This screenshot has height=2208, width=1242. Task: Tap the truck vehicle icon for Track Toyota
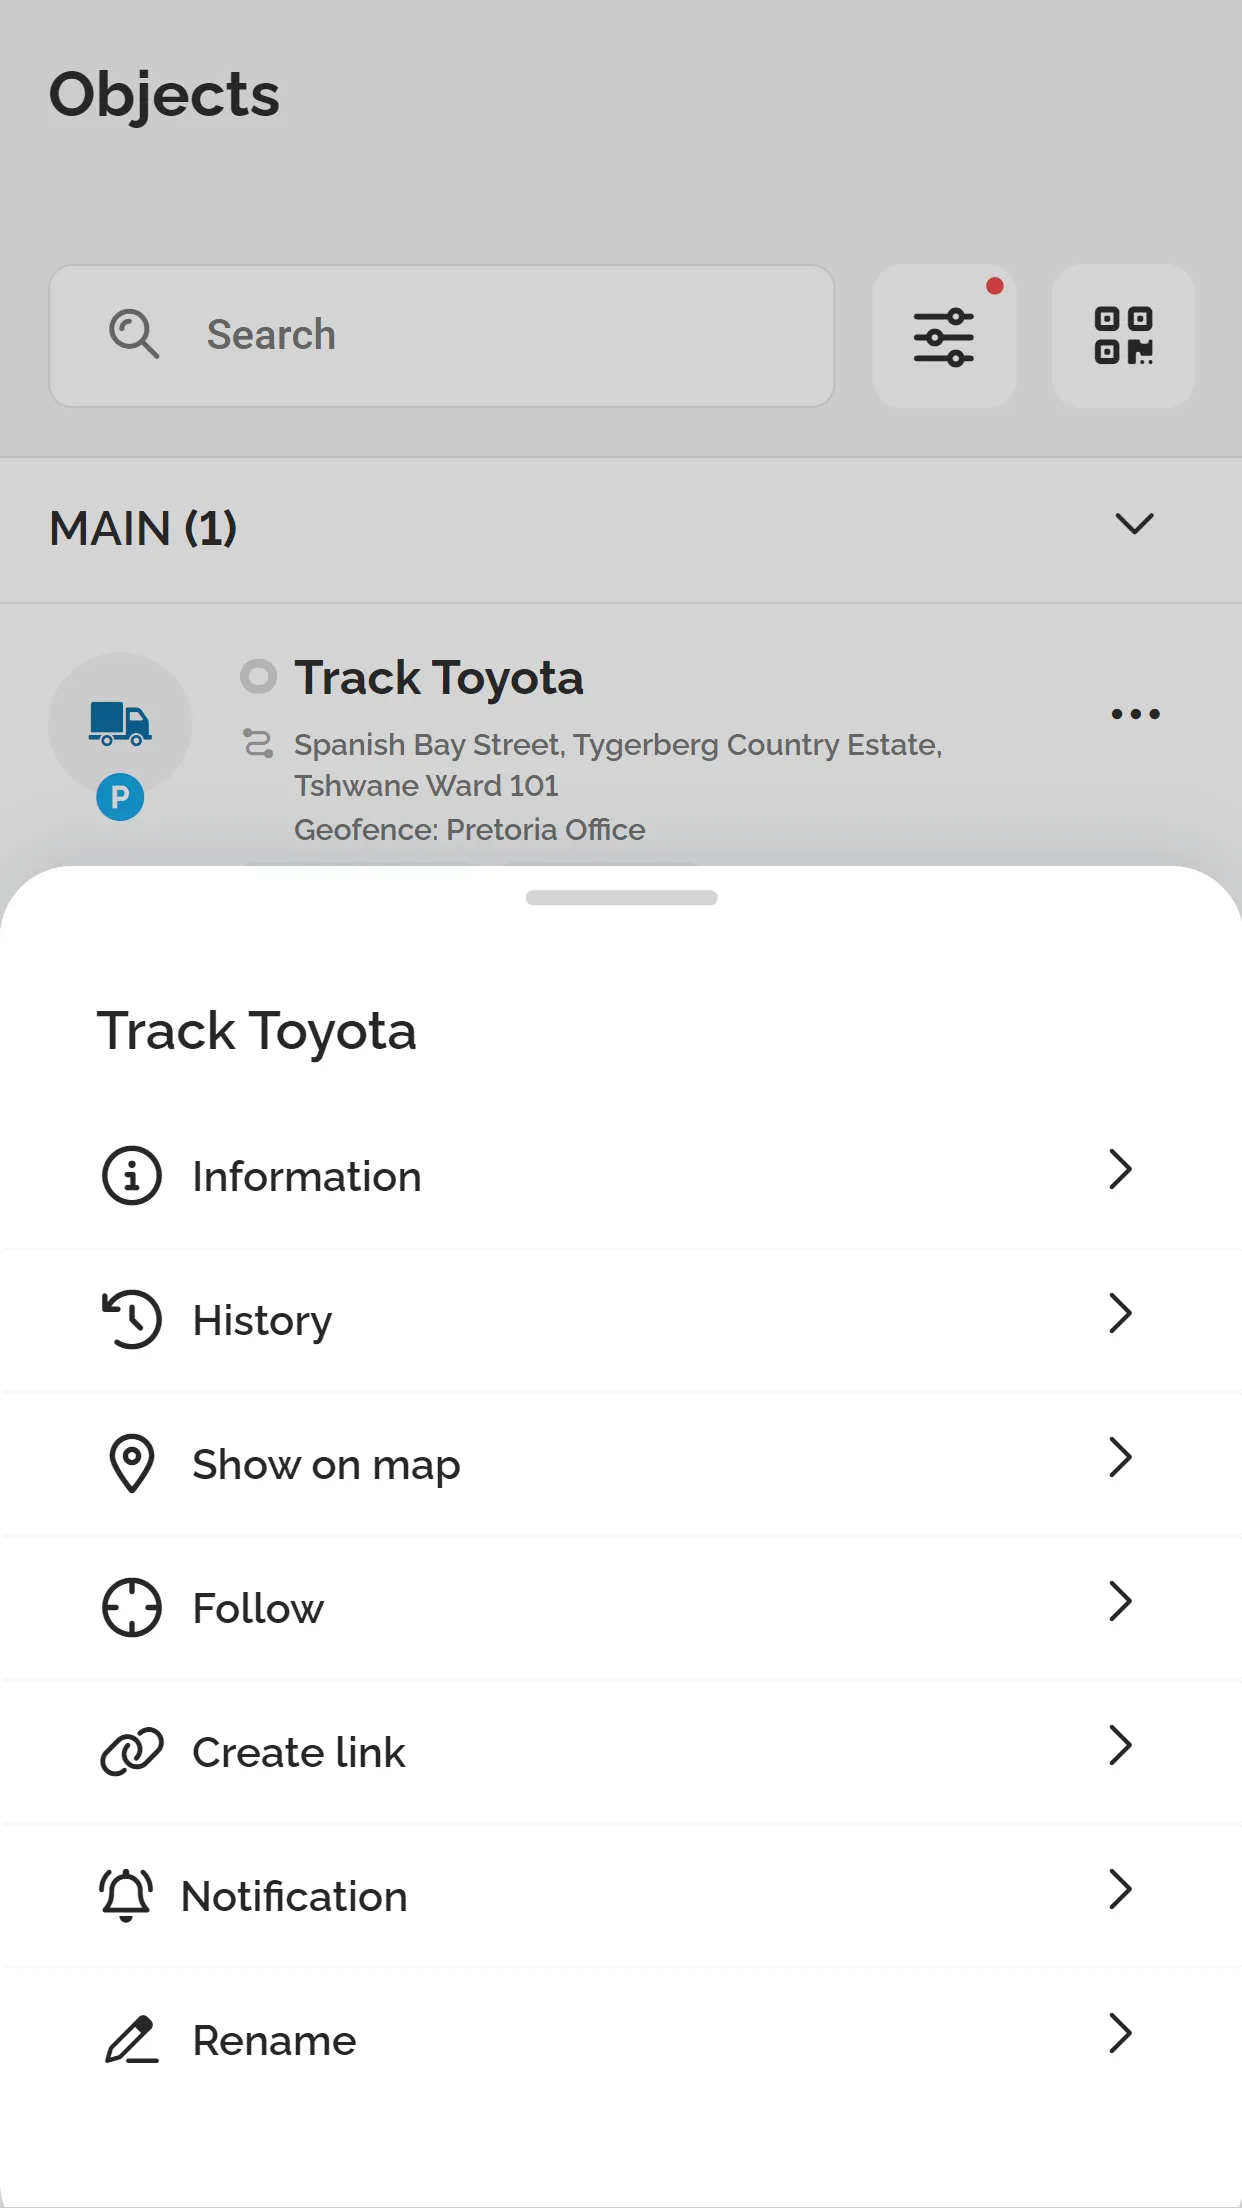click(120, 722)
